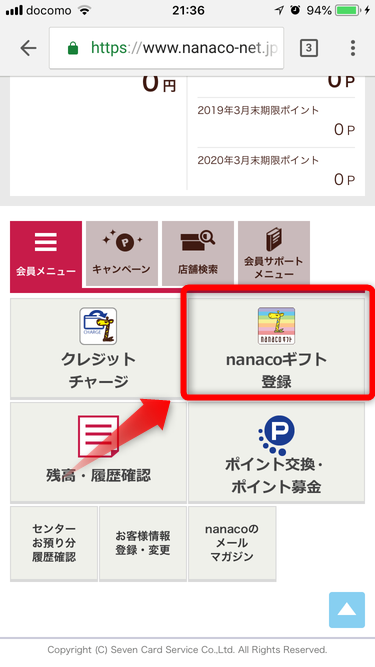Tap the nanacoギフト rainbow giraffe icon

tap(276, 326)
